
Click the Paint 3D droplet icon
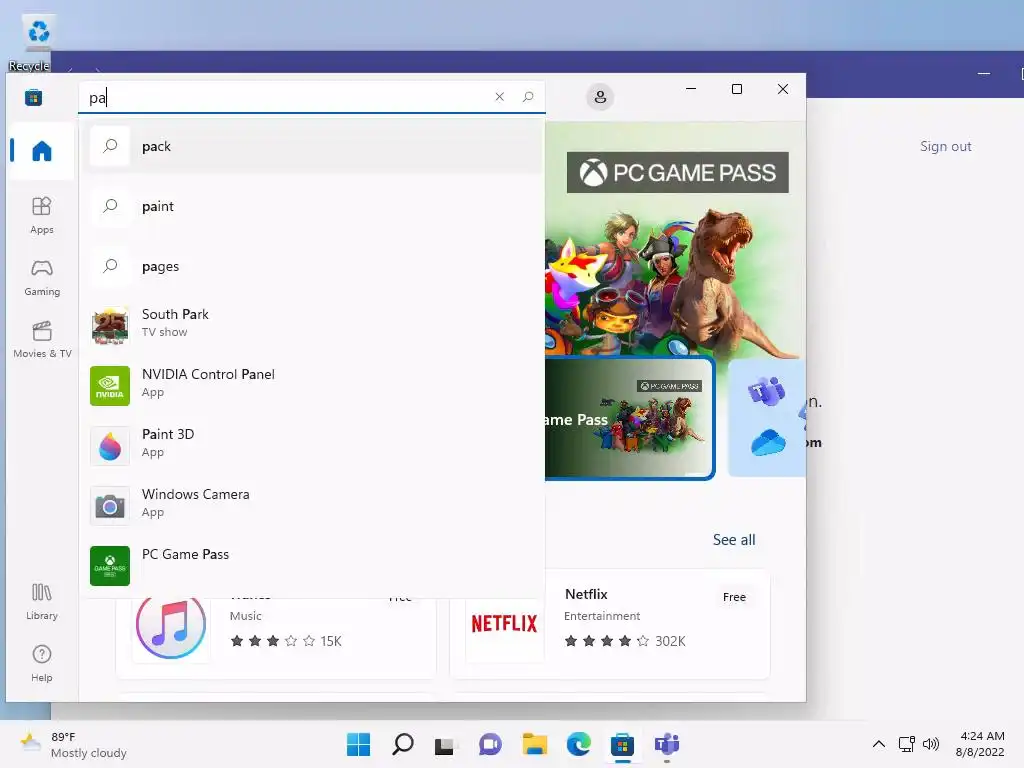(x=110, y=446)
